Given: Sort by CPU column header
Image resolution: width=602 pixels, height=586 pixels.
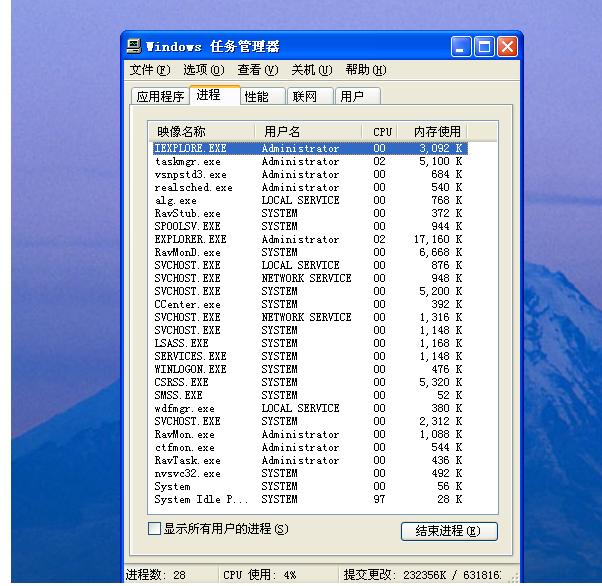Looking at the screenshot, I should click(x=379, y=132).
